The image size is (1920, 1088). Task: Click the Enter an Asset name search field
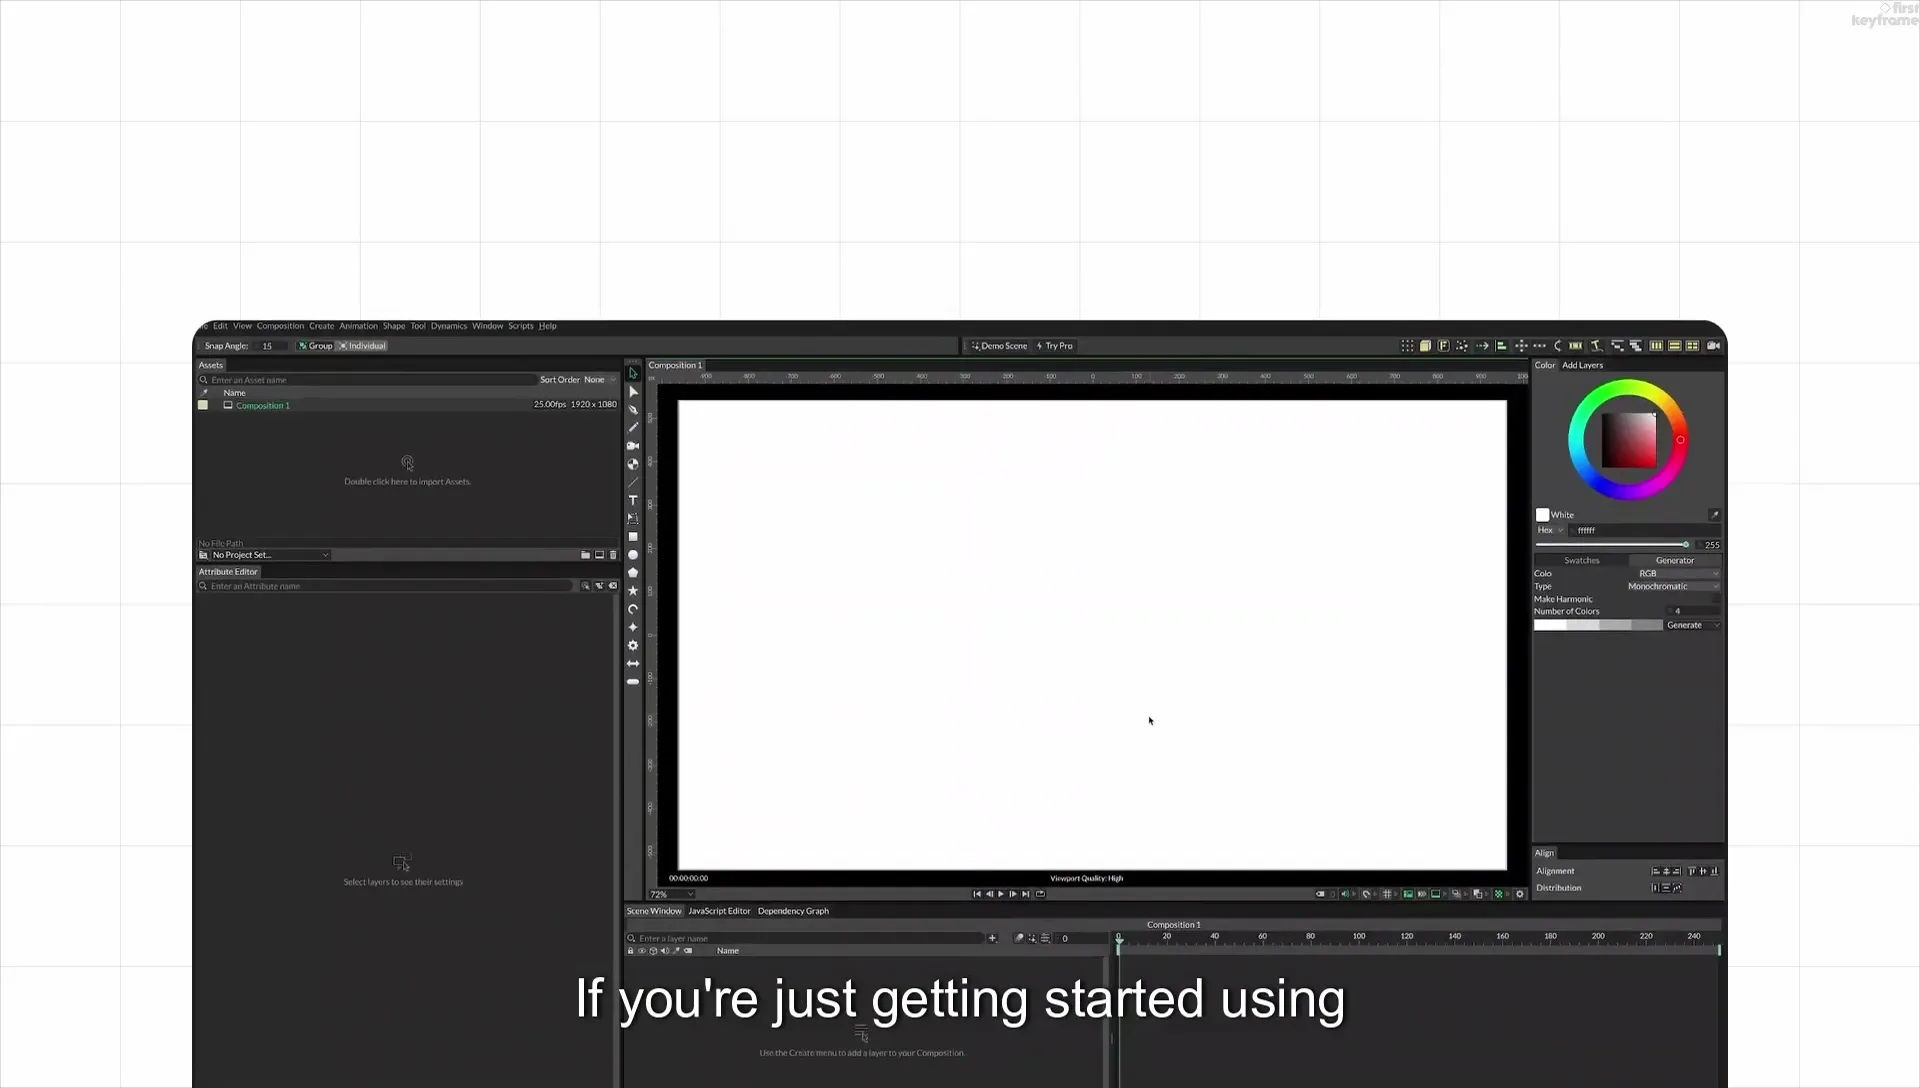tap(370, 380)
